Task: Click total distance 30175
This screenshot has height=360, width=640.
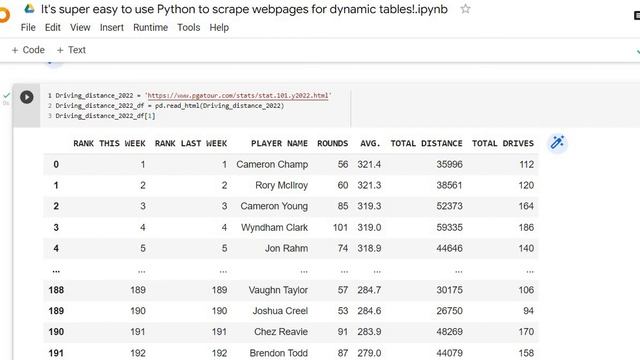Action: pyautogui.click(x=449, y=290)
